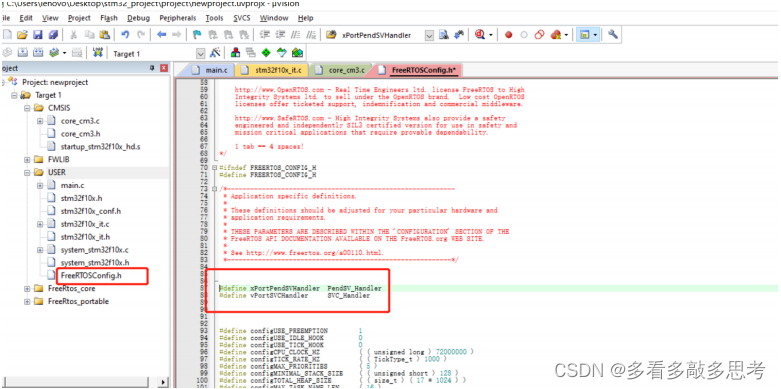Image resolution: width=781 pixels, height=389 pixels.
Task: Navigate forwards with the right arrow
Action: [176, 35]
